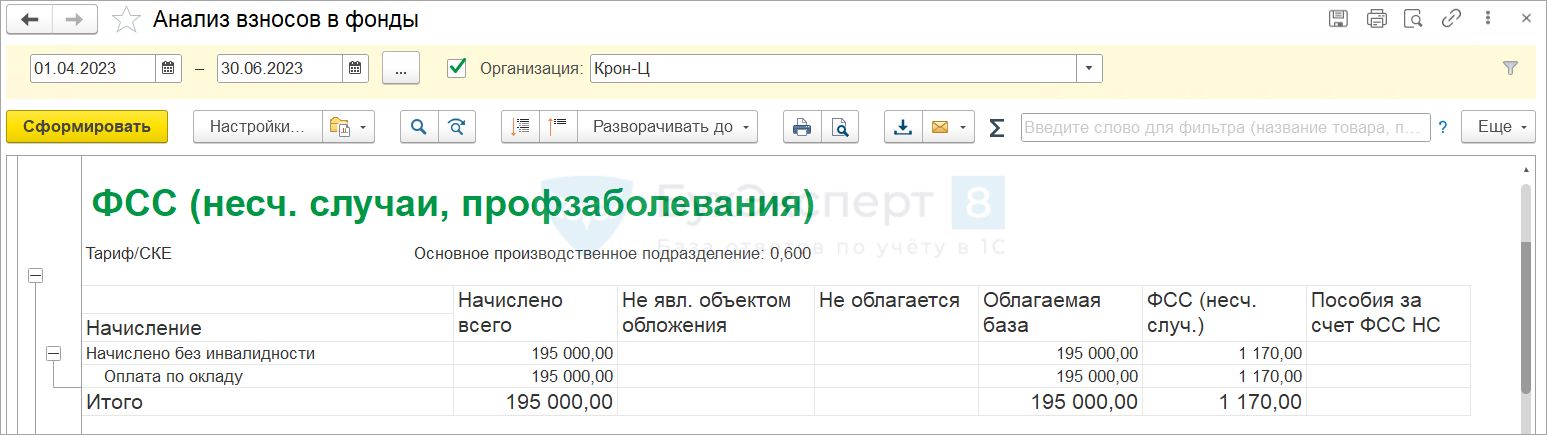The image size is (1547, 435).
Task: Open the 'Еще' menu
Action: (x=1497, y=127)
